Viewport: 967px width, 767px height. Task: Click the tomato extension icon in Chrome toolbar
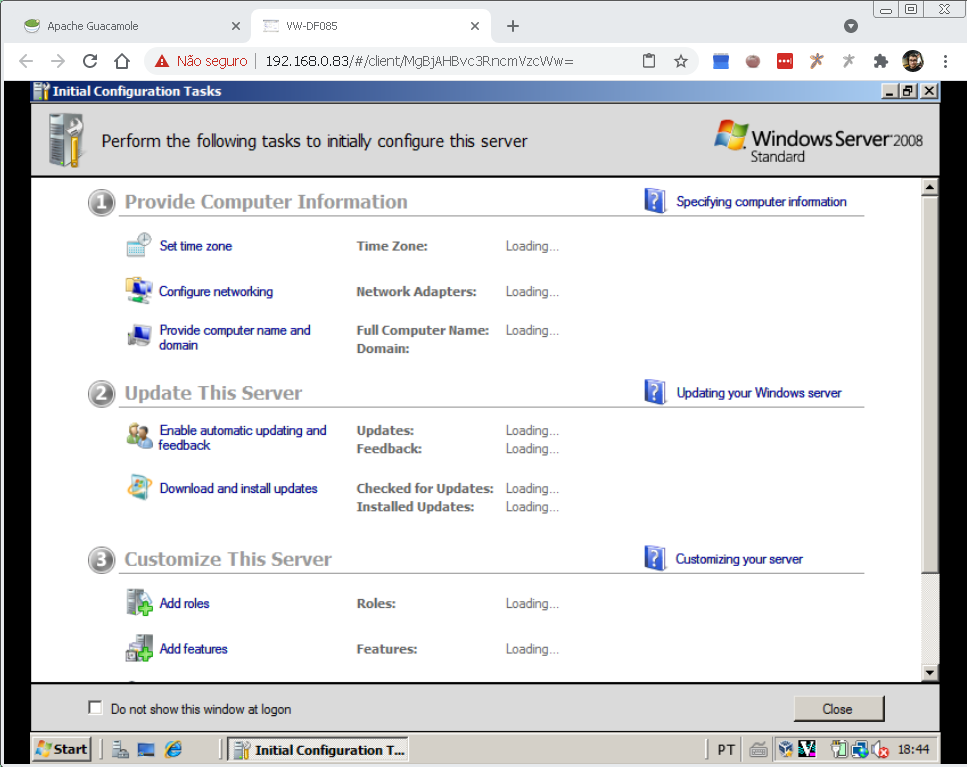pyautogui.click(x=752, y=61)
